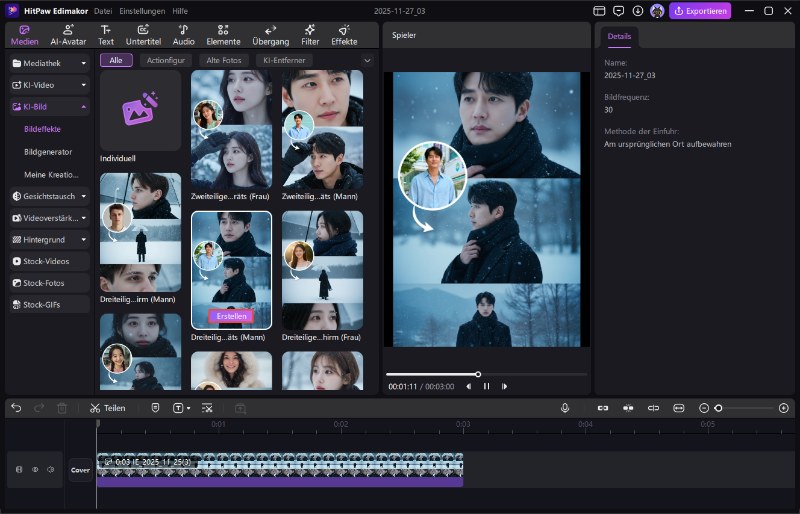Click the microphone voiceover icon
This screenshot has height=514, width=800.
[565, 408]
